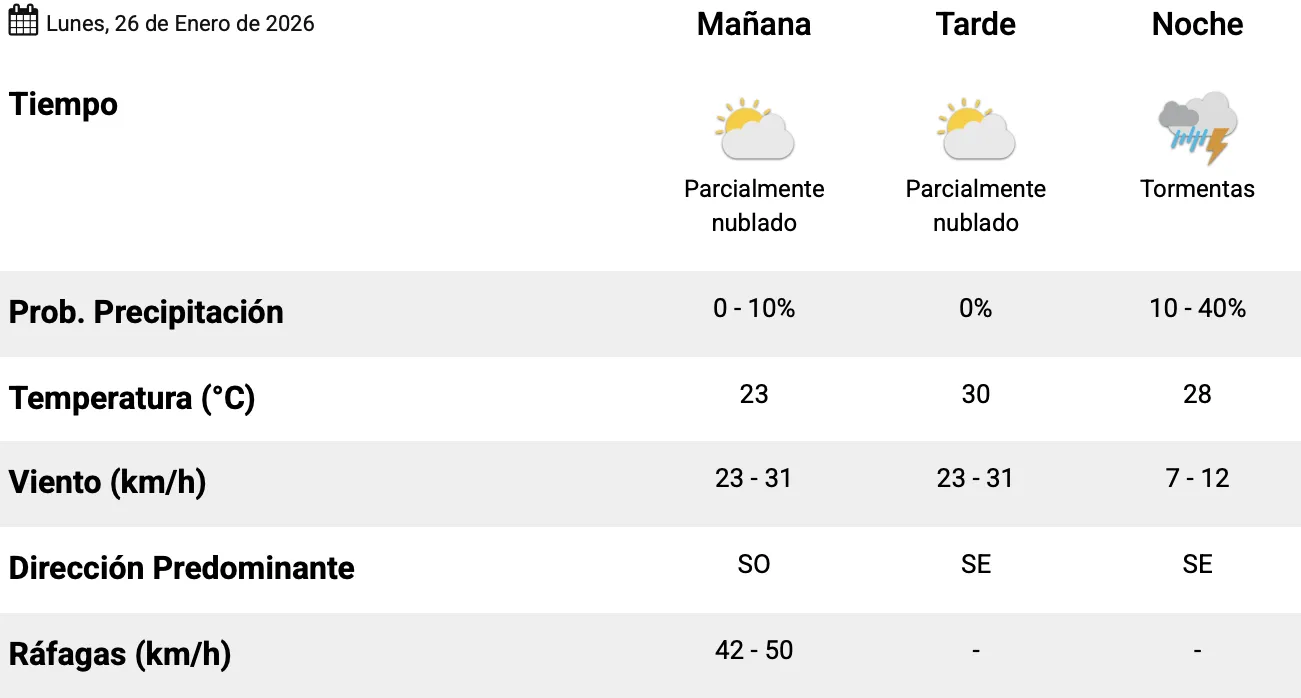
Task: Click the Tiempo heading
Action: pos(63,104)
